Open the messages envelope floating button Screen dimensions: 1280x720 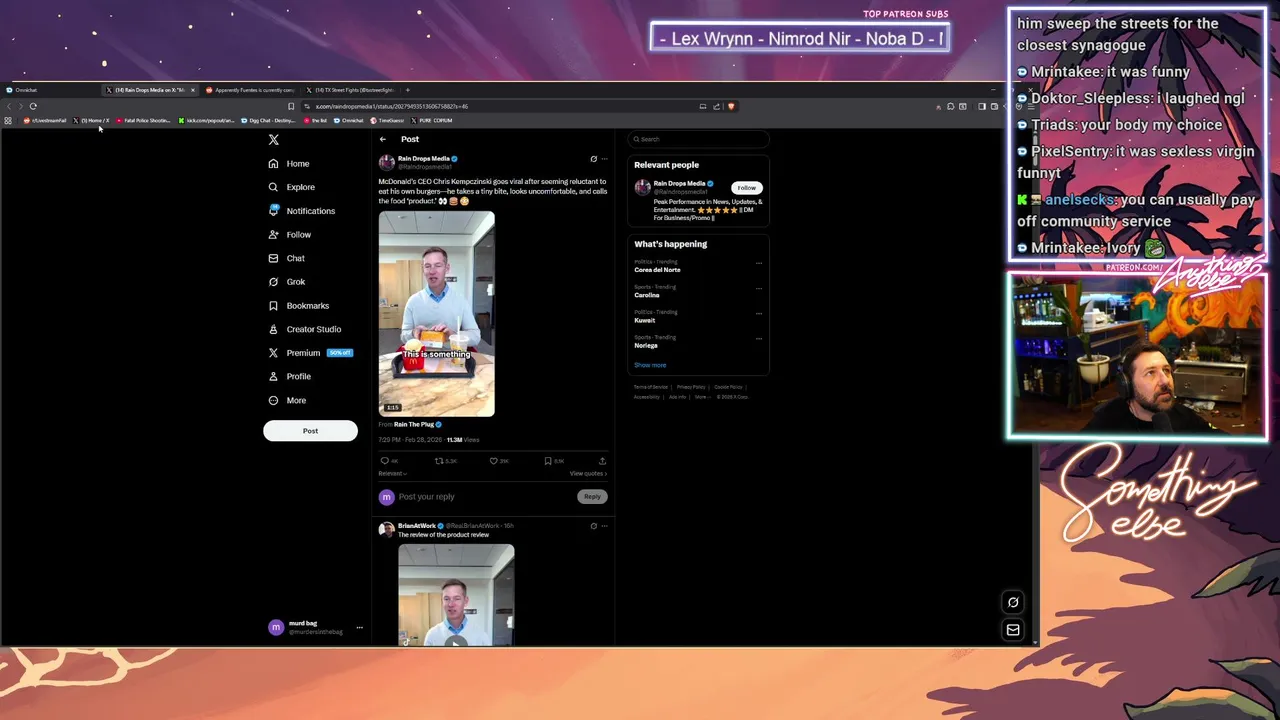pyautogui.click(x=1013, y=630)
